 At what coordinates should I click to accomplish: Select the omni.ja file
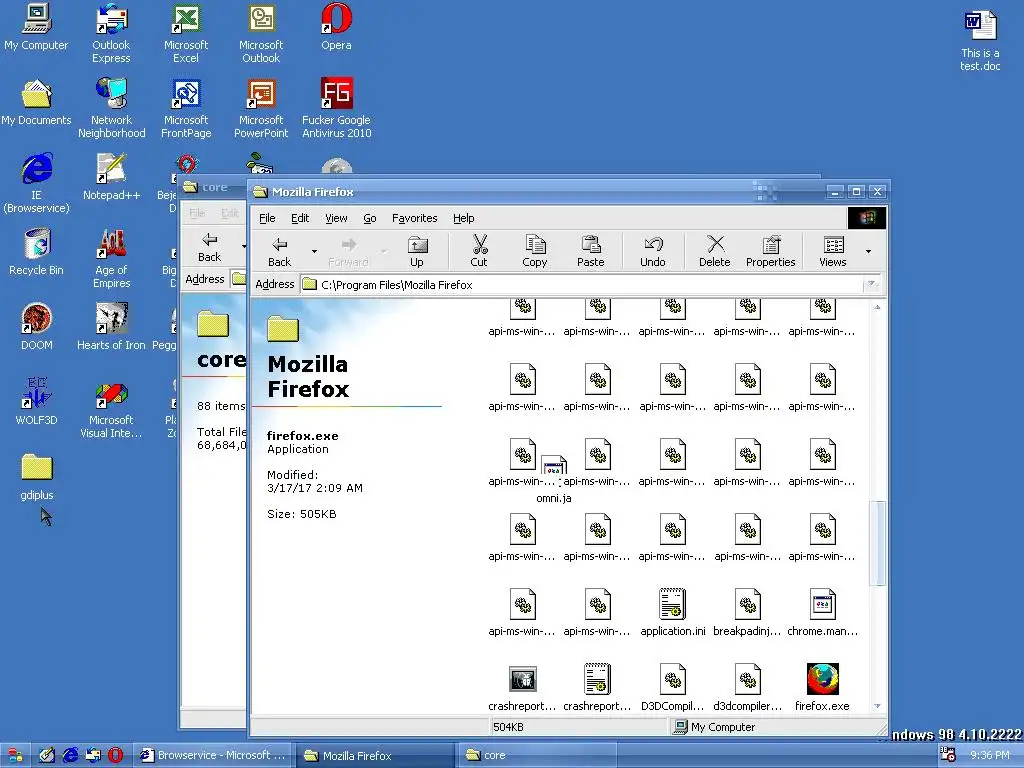coord(554,480)
